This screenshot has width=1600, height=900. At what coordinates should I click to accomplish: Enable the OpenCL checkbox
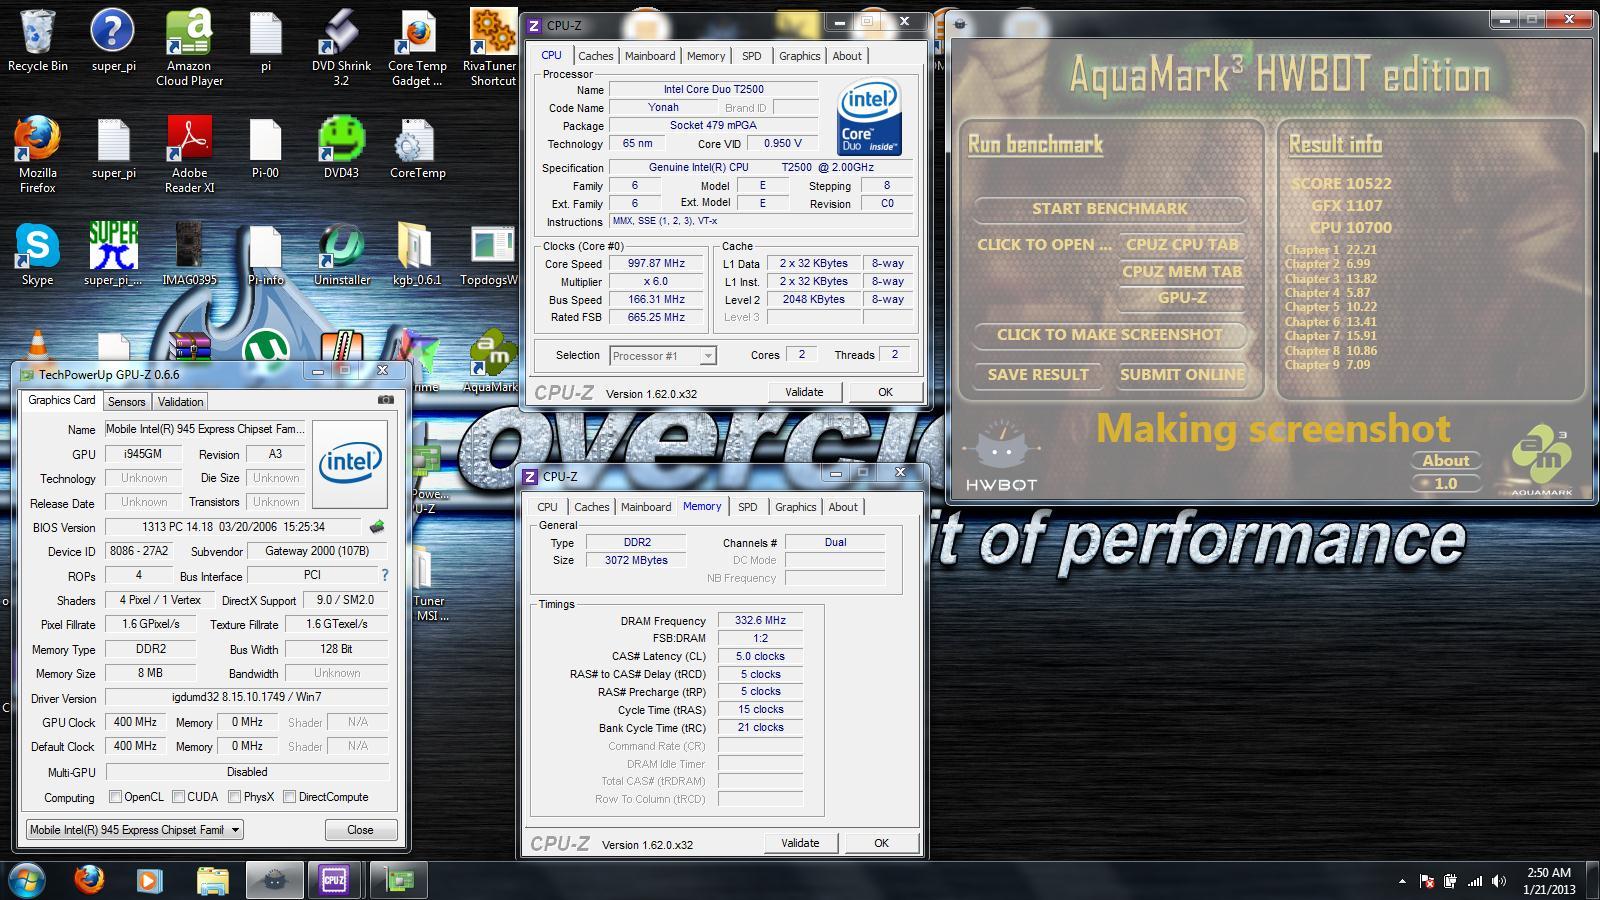[x=115, y=797]
